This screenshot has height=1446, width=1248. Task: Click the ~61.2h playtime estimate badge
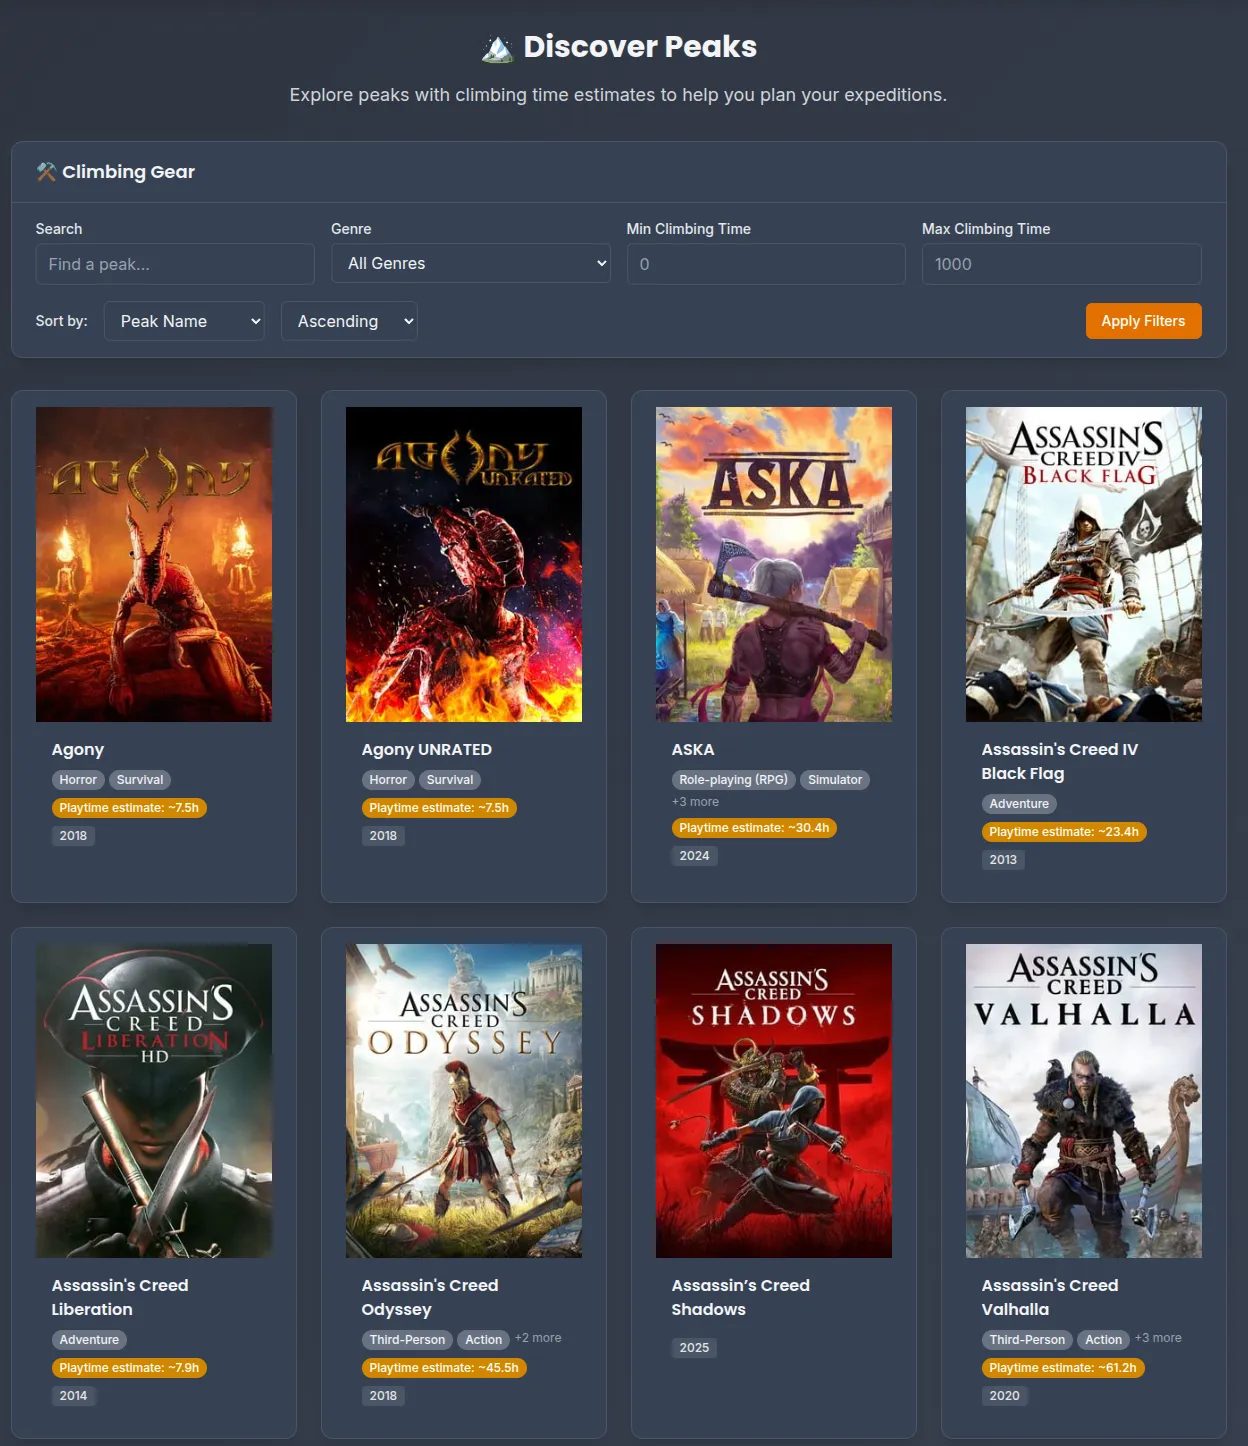pyautogui.click(x=1063, y=1368)
